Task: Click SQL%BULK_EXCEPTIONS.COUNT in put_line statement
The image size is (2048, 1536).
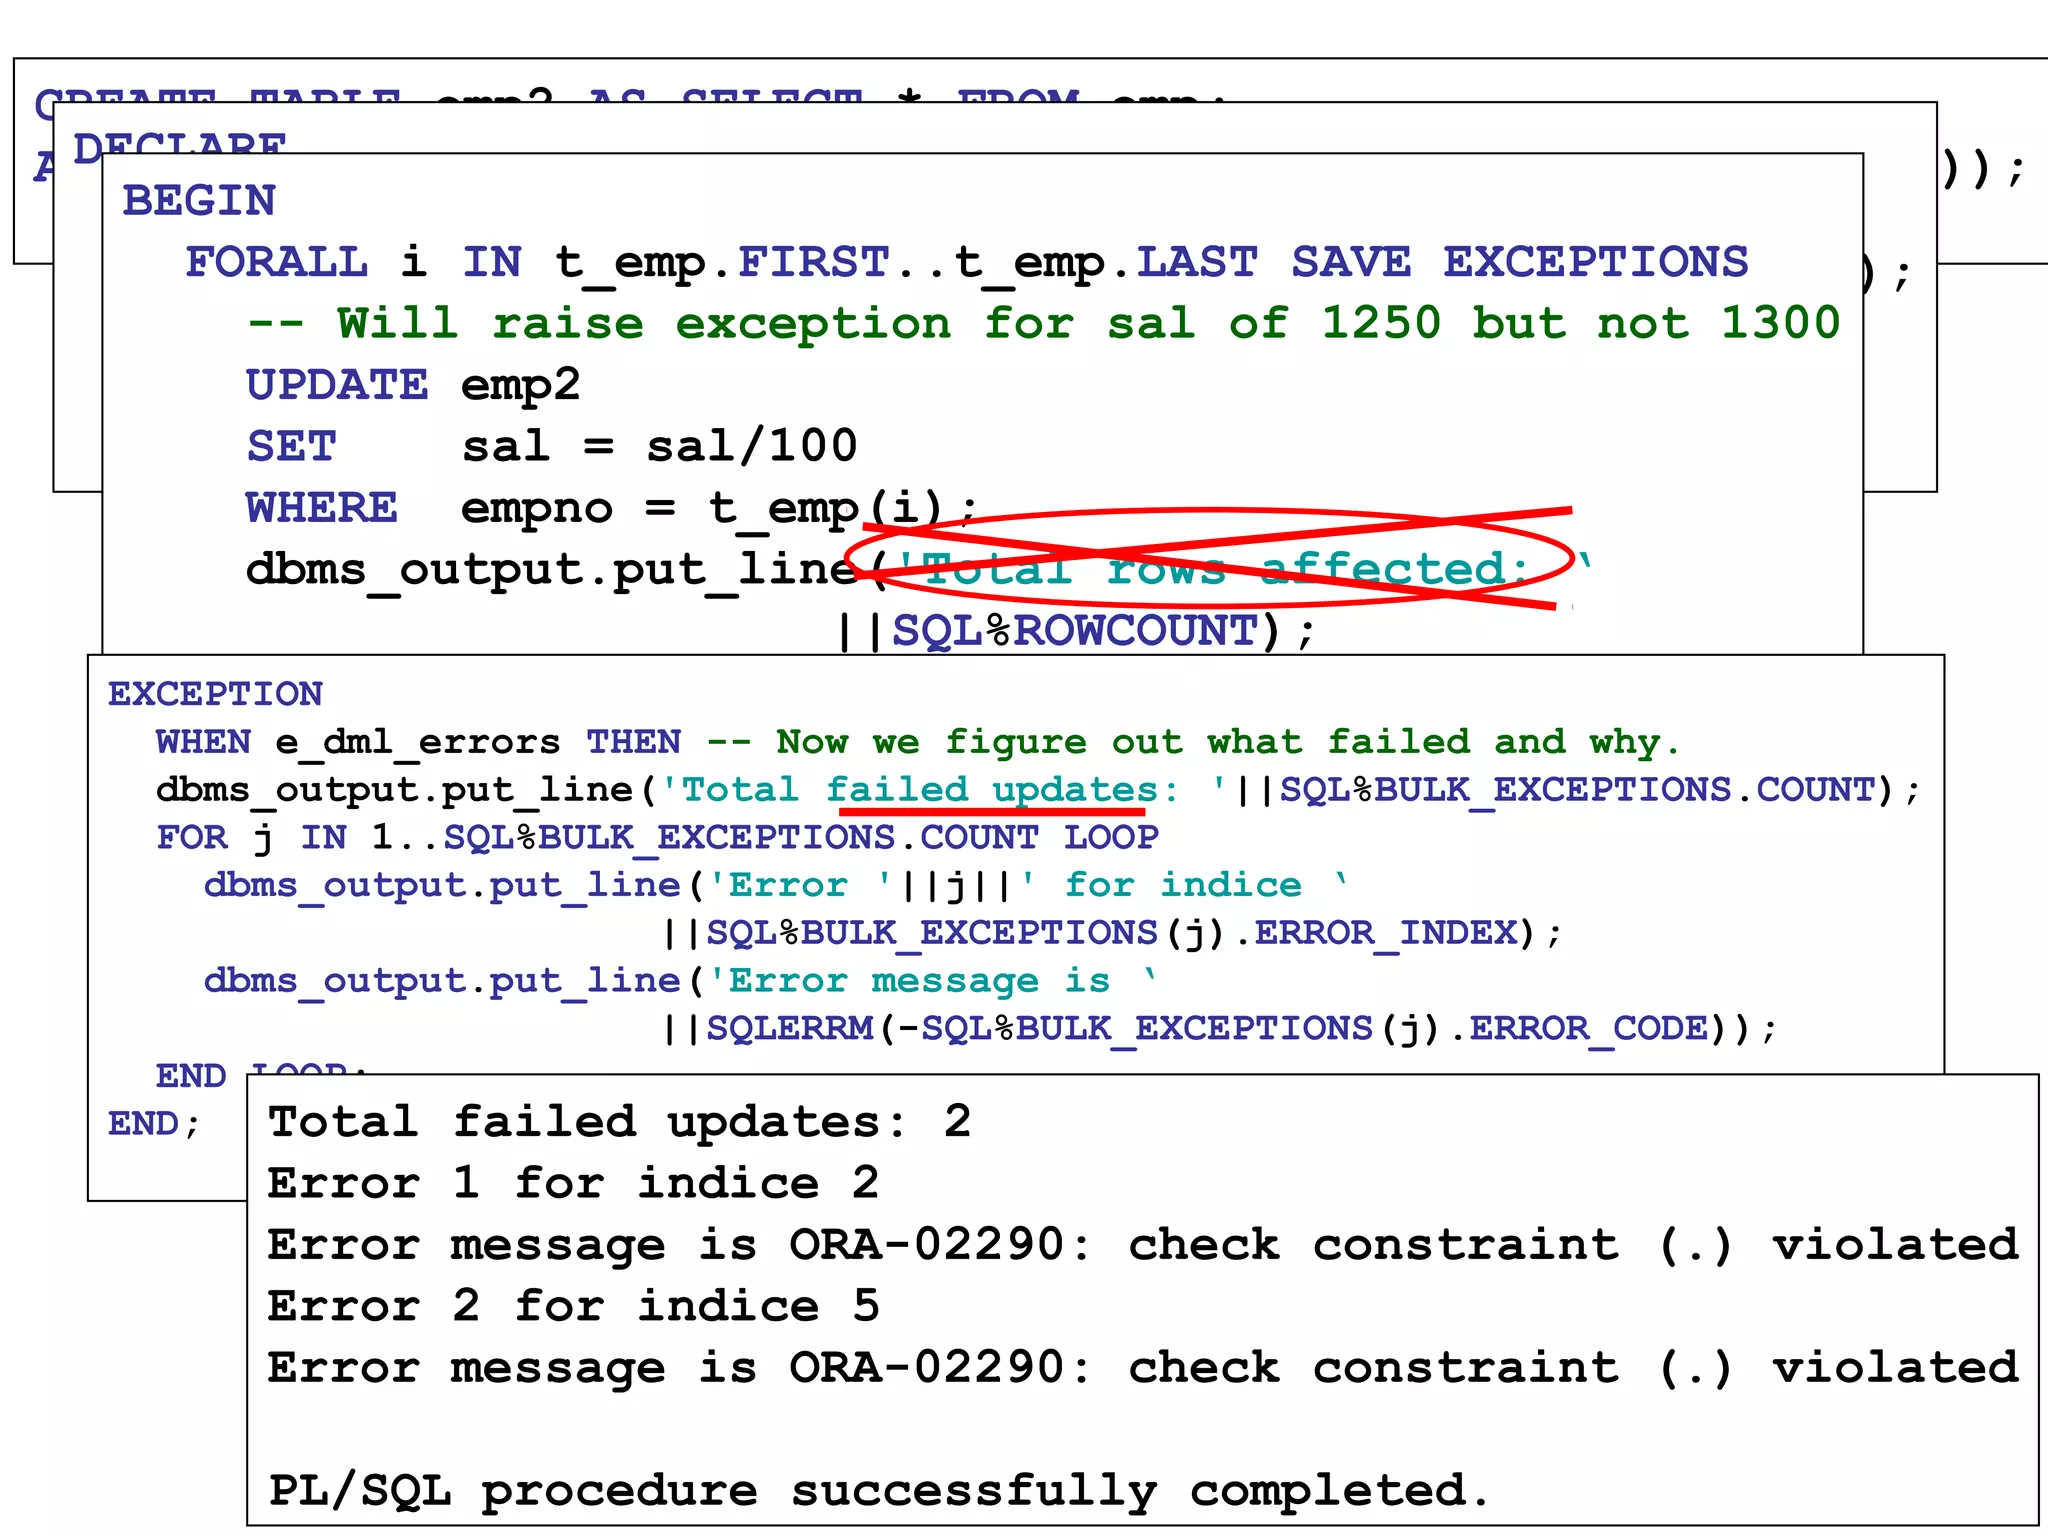Action: click(1577, 790)
